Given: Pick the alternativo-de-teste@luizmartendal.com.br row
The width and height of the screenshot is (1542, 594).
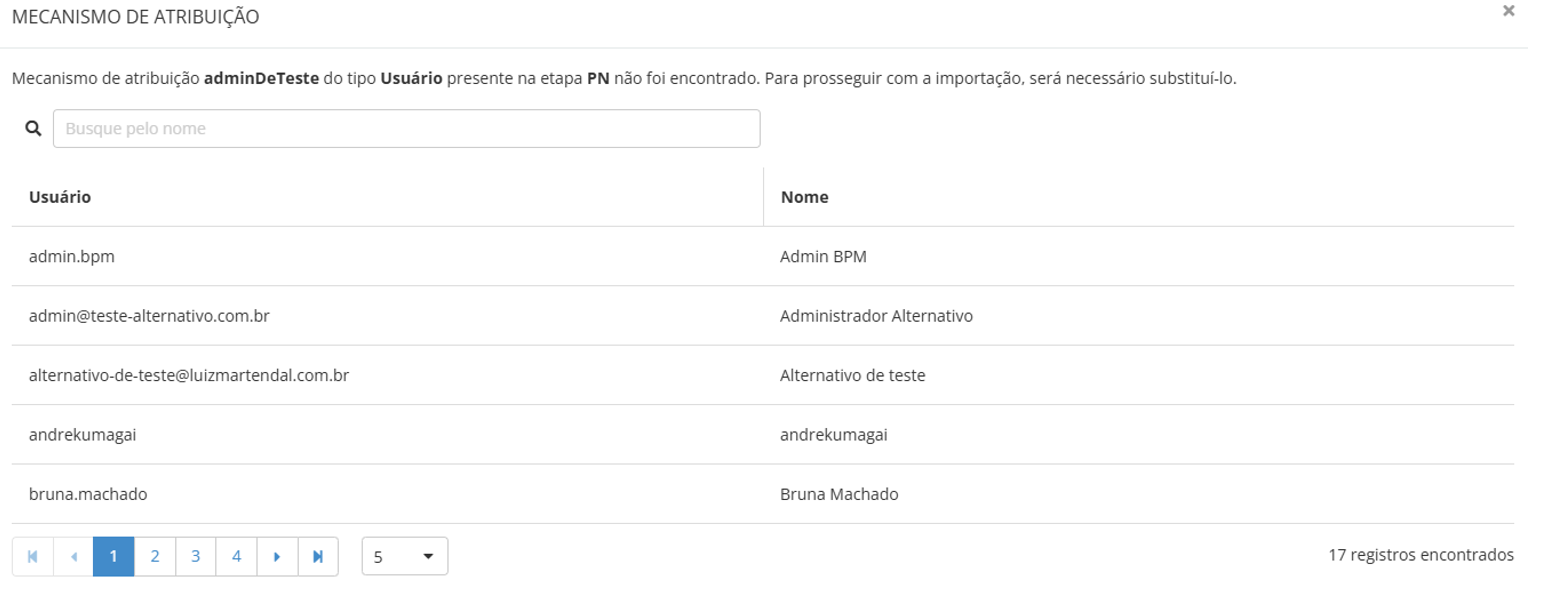Looking at the screenshot, I should pos(189,376).
